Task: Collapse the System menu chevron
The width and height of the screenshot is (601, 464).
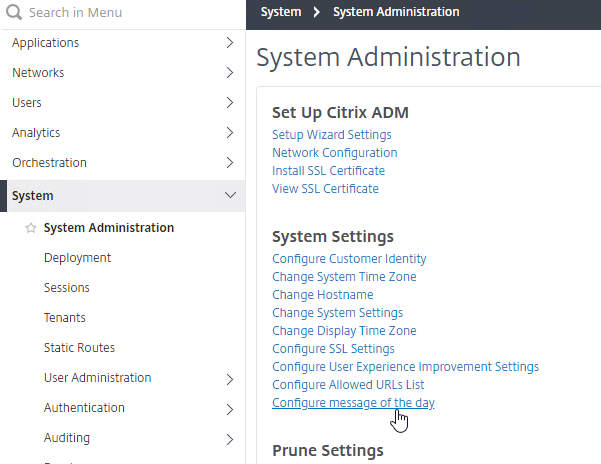Action: [230, 195]
